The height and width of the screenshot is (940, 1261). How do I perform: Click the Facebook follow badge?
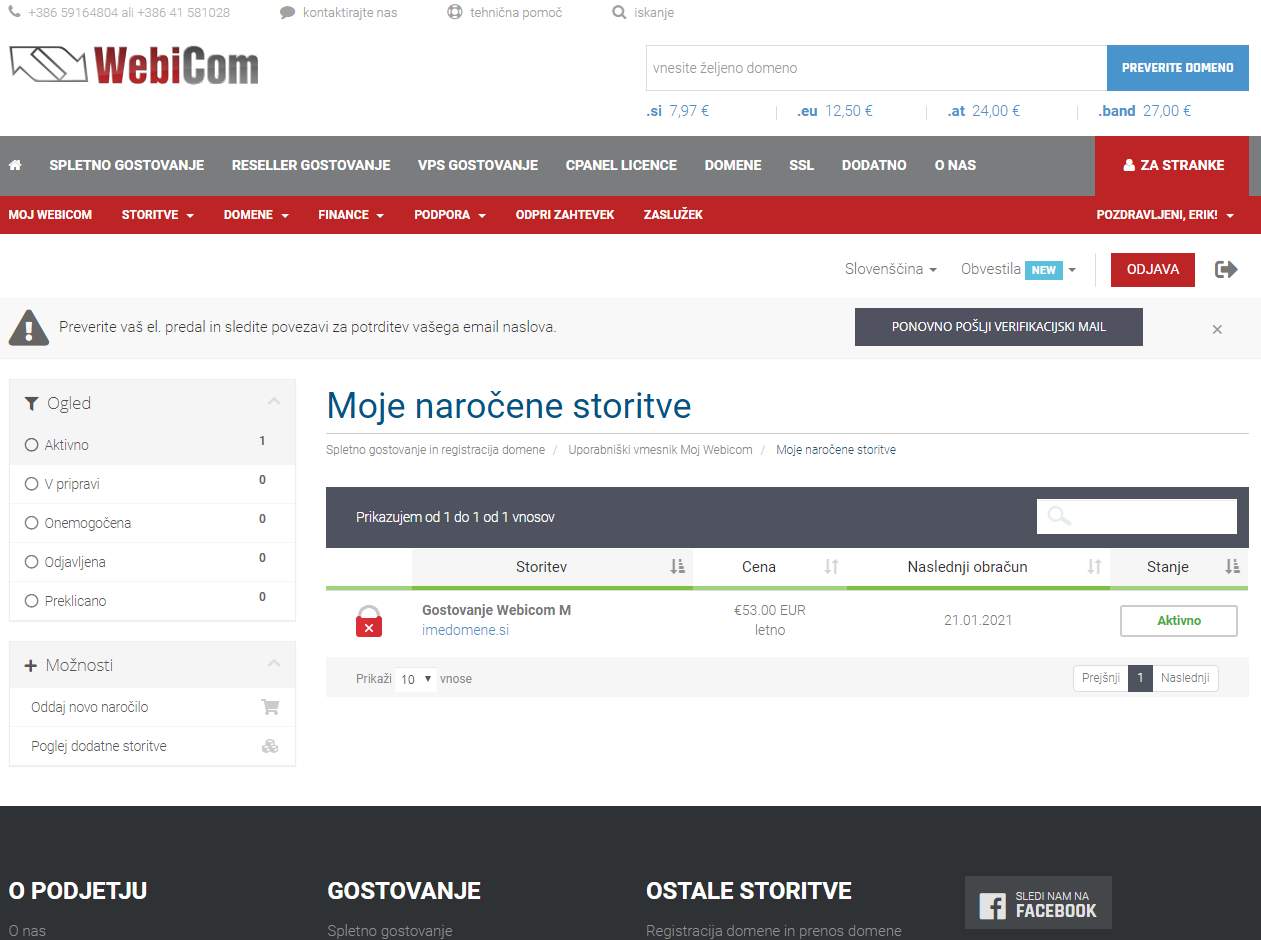click(1038, 903)
